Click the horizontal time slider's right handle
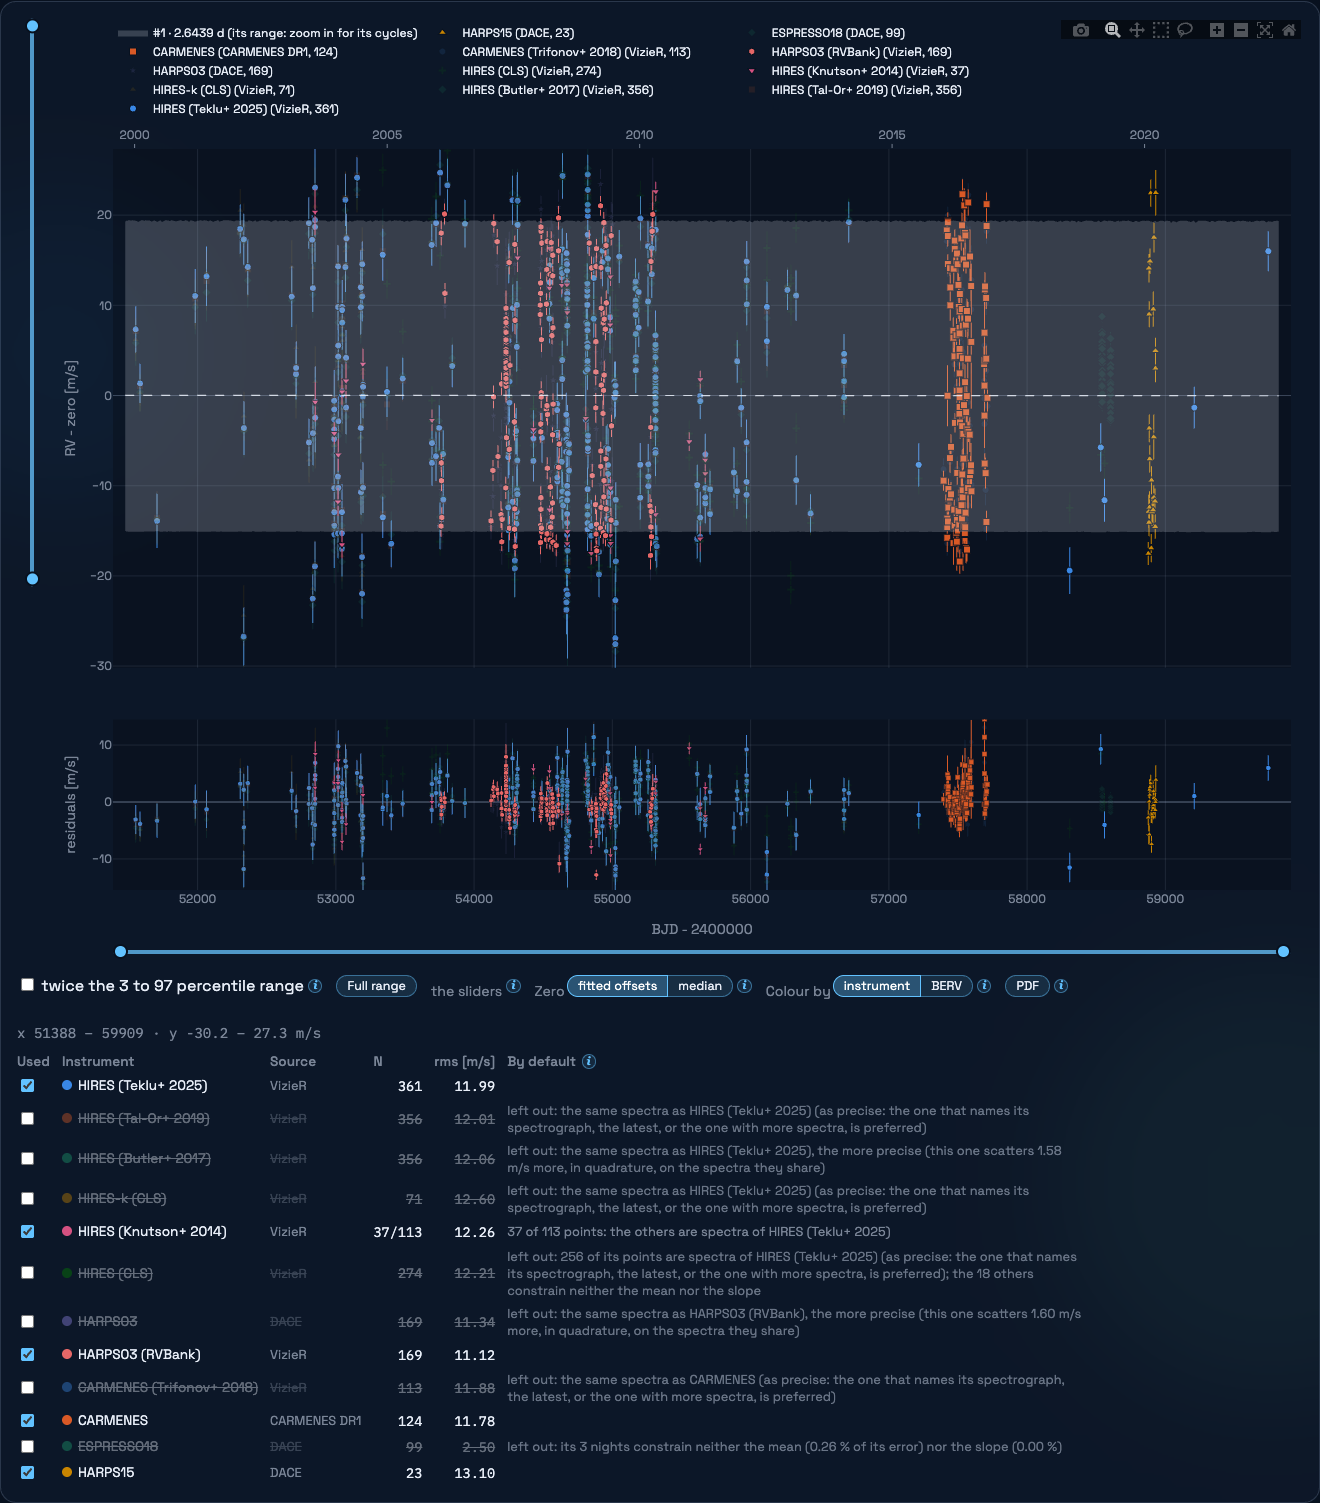The image size is (1320, 1503). 1284,952
